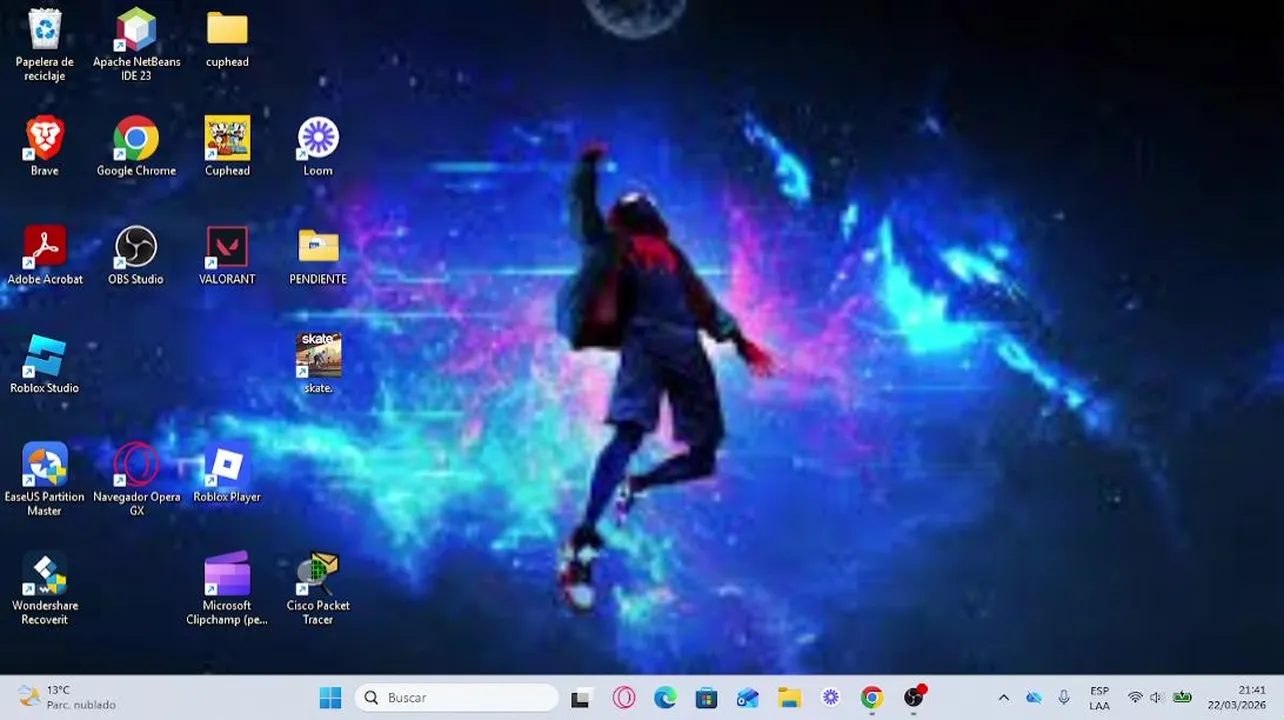Open Outlook from the taskbar
The width and height of the screenshot is (1284, 720).
coord(748,698)
